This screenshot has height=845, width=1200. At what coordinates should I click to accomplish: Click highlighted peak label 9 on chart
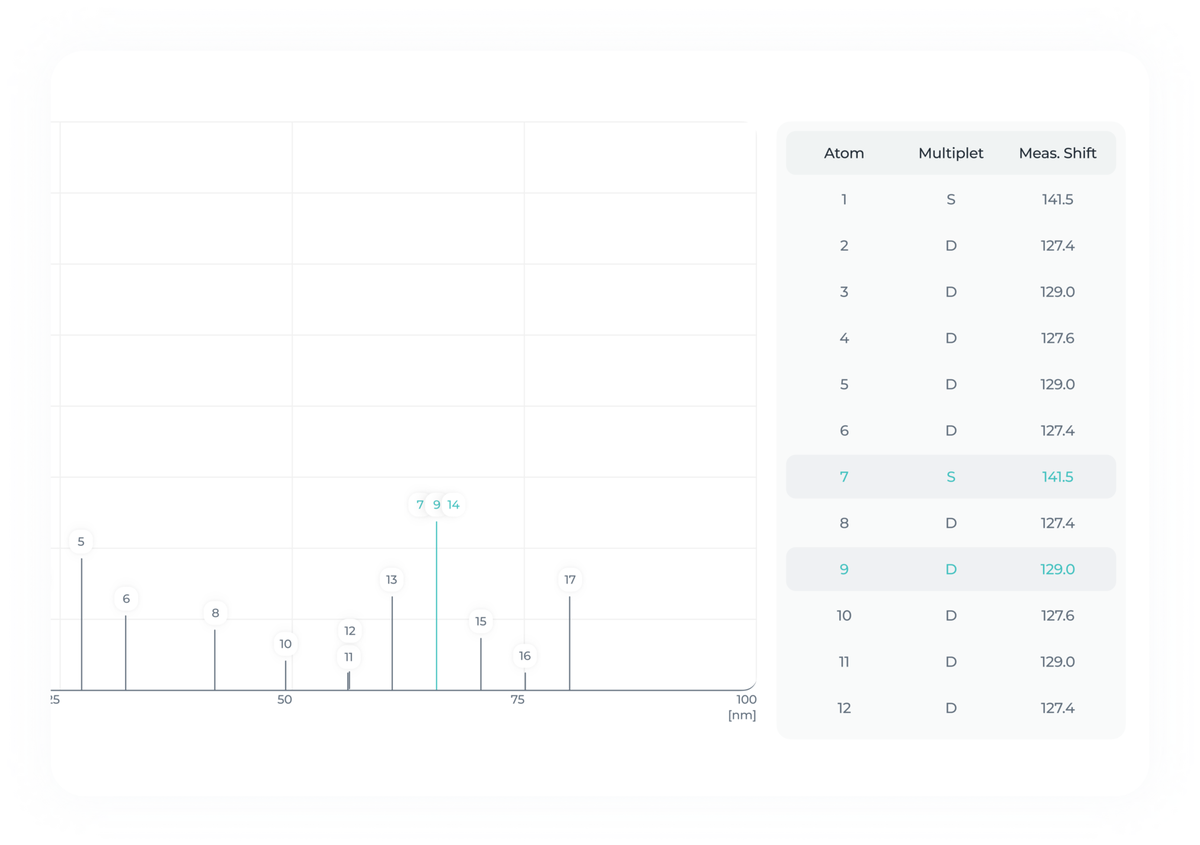click(x=437, y=505)
